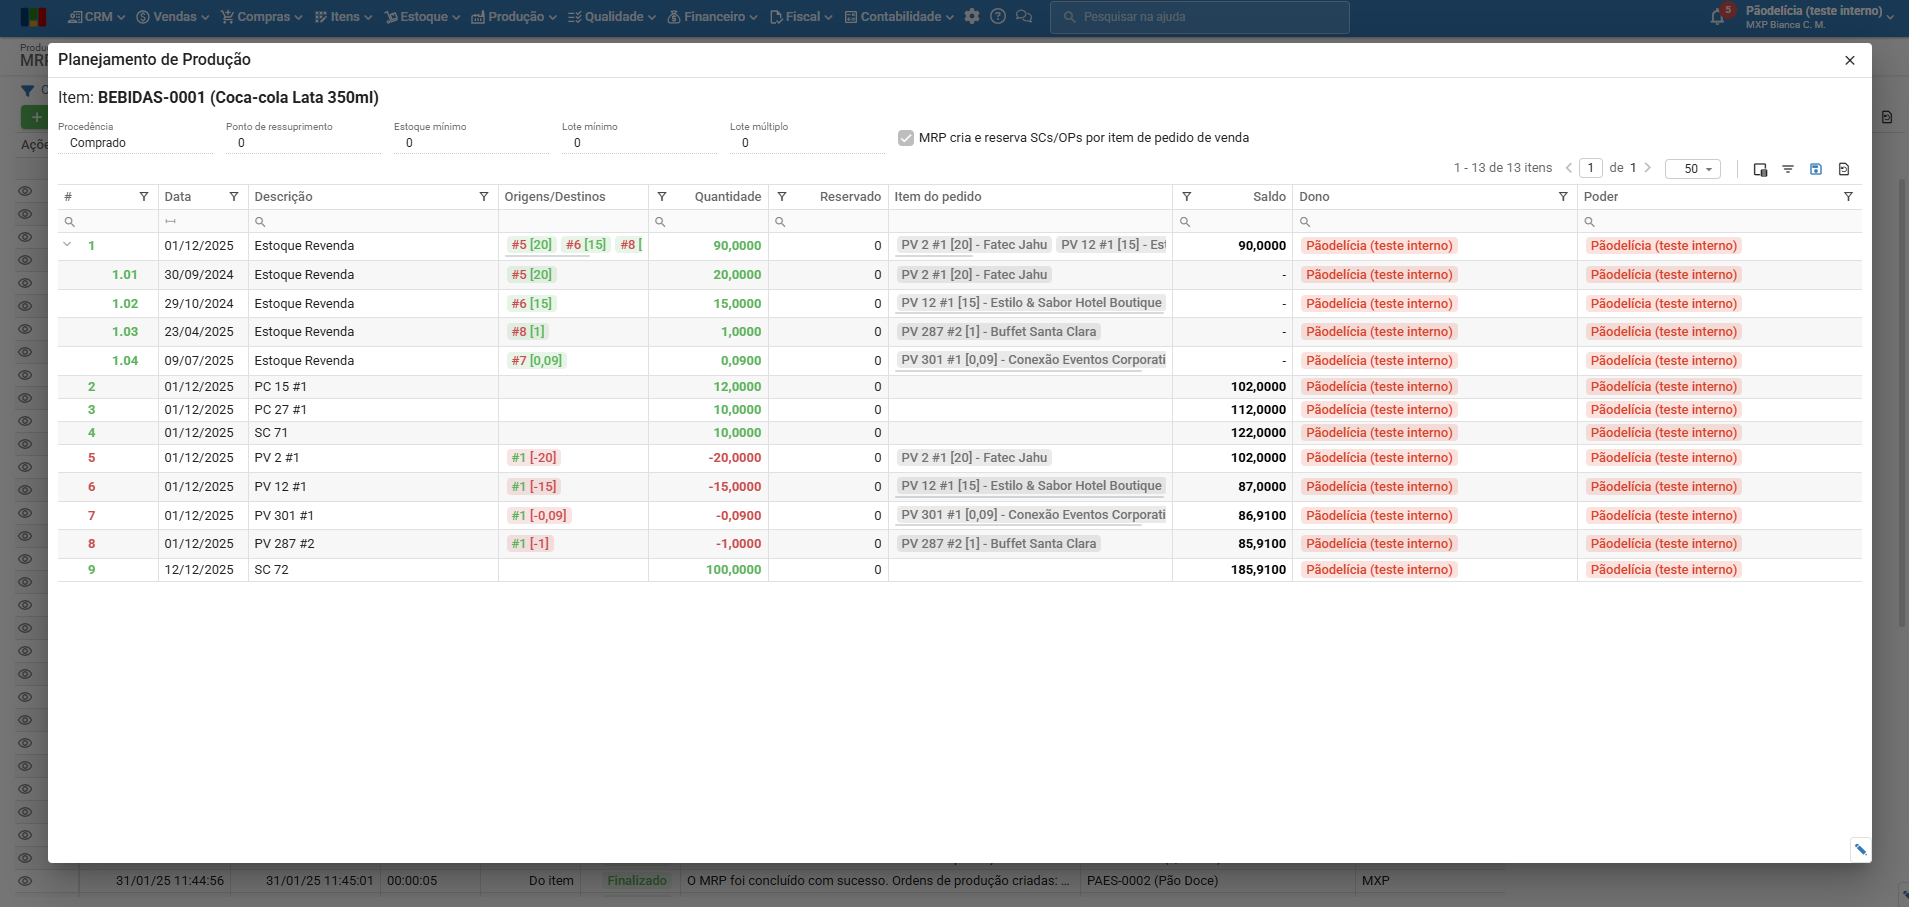Click the restore layout document icon
1909x907 pixels.
pyautogui.click(x=1844, y=169)
